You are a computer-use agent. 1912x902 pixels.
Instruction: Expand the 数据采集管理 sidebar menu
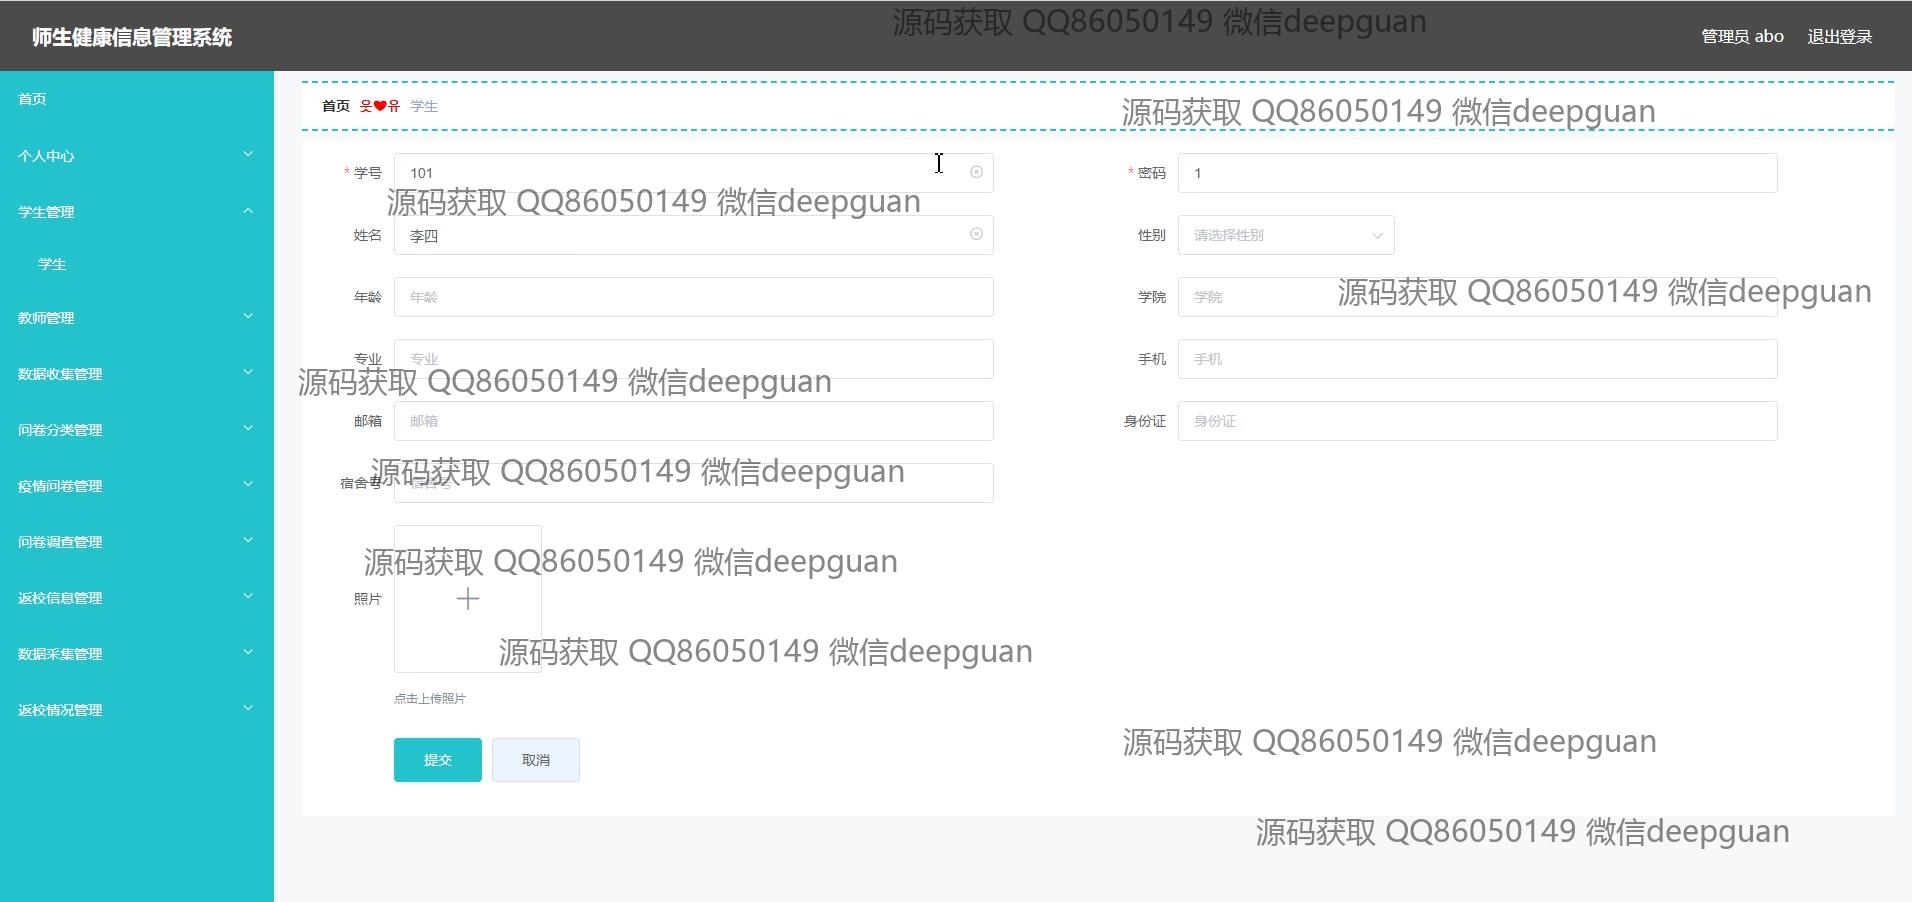[x=137, y=653]
